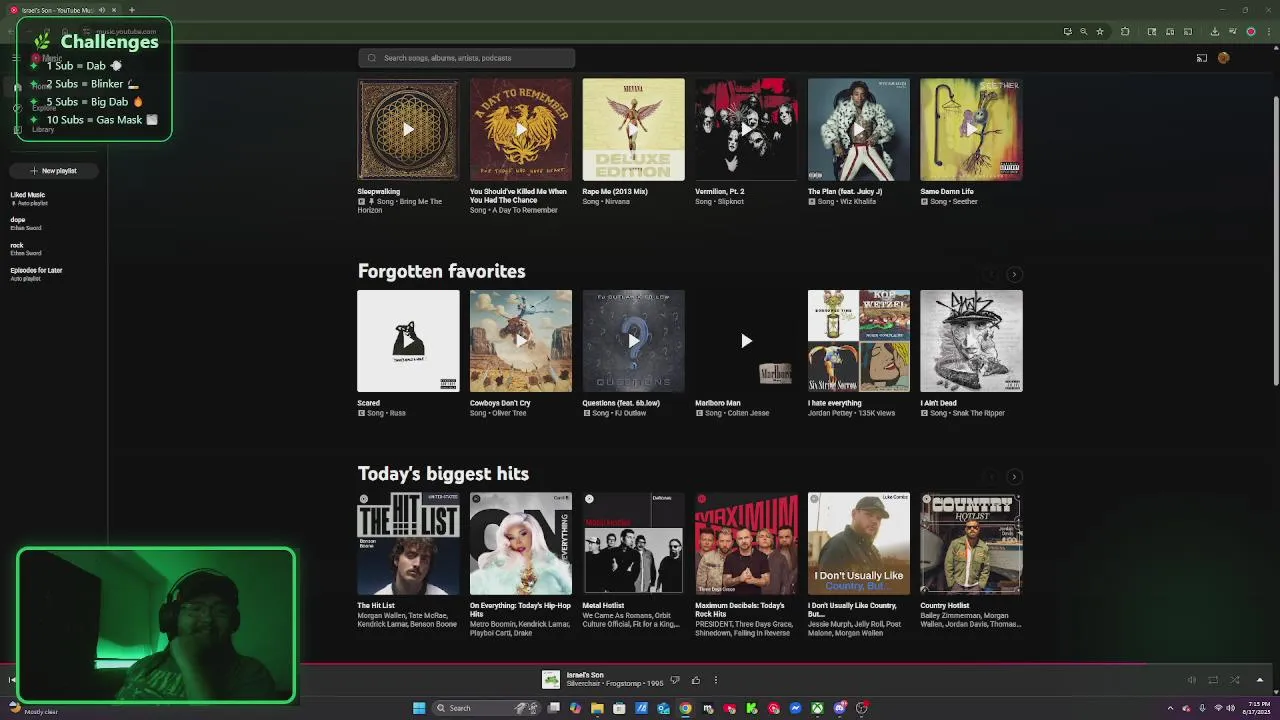Image resolution: width=1280 pixels, height=720 pixels.
Task: Show next Forgotten favorites items arrow
Action: [x=1014, y=274]
